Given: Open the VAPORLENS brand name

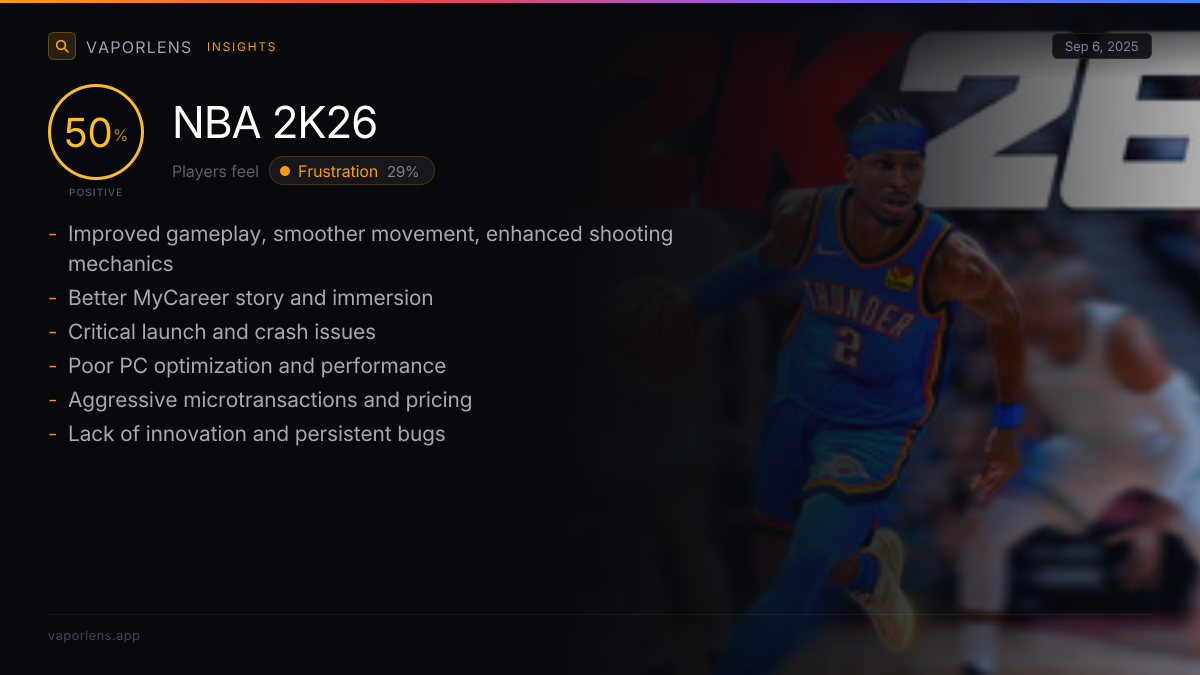Looking at the screenshot, I should coord(139,47).
